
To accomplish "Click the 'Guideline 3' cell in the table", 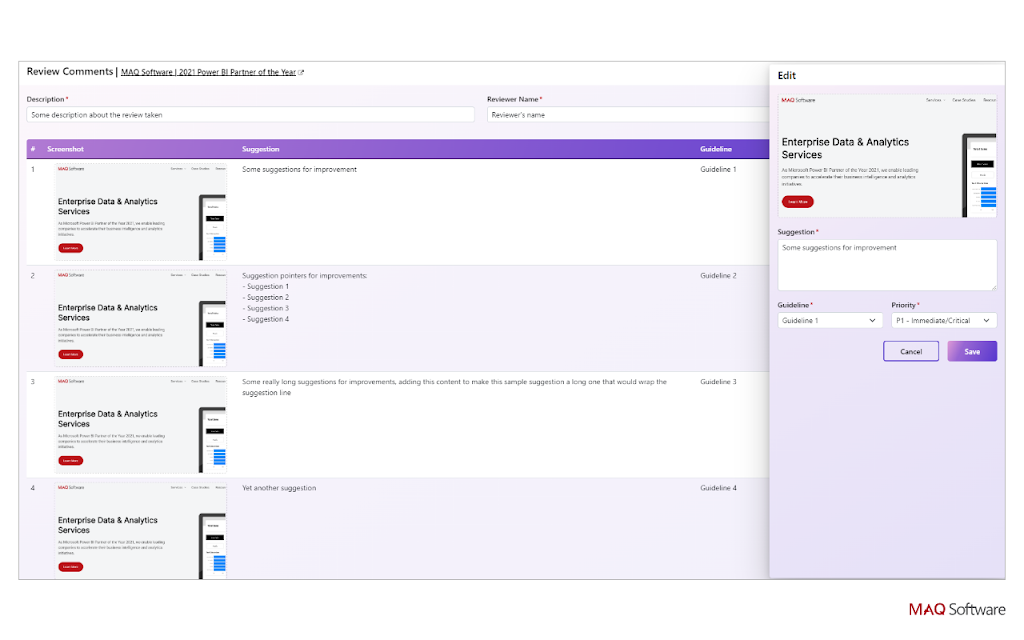I will 718,382.
